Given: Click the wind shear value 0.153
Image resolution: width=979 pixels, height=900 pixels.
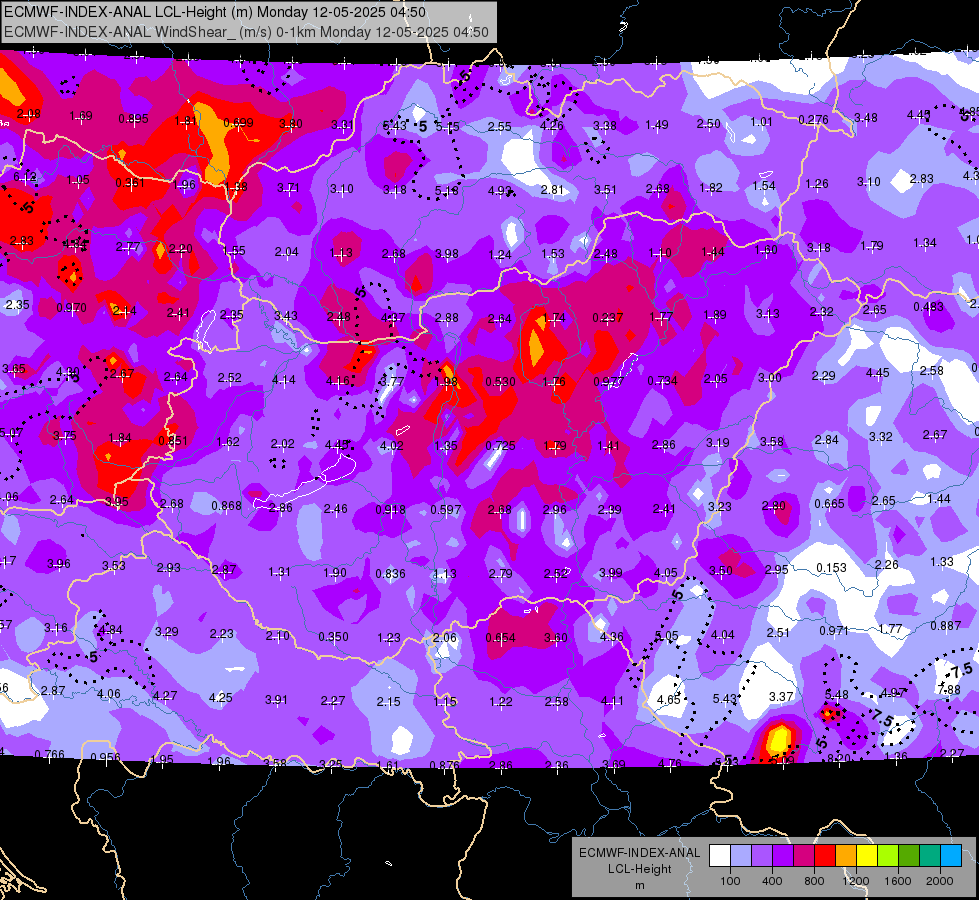Looking at the screenshot, I should pyautogui.click(x=832, y=568).
